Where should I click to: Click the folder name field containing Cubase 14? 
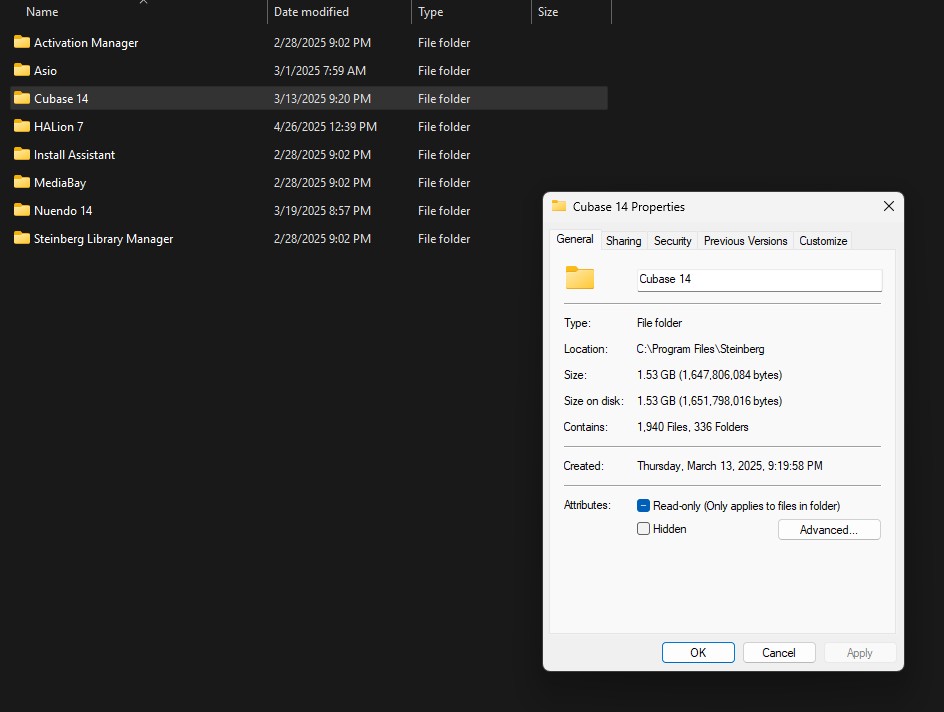coord(760,279)
